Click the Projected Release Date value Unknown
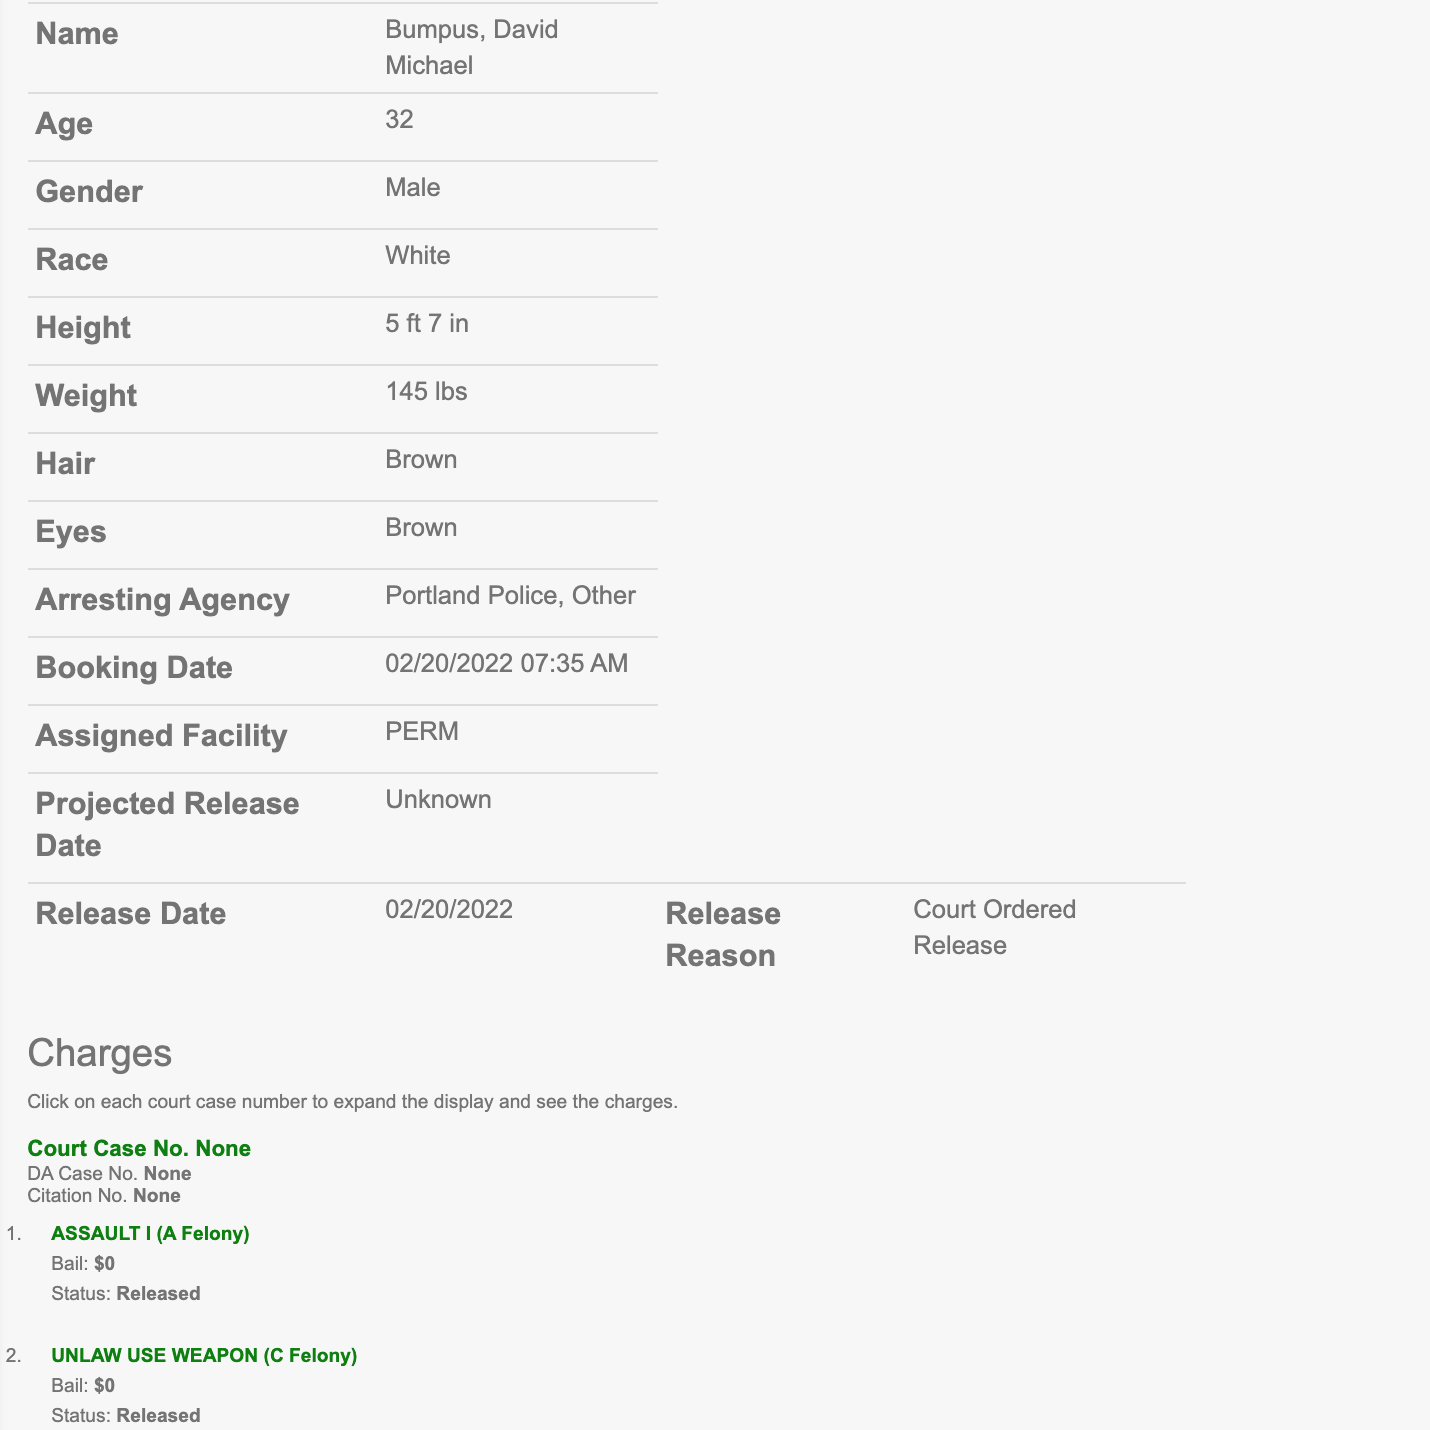 tap(438, 799)
